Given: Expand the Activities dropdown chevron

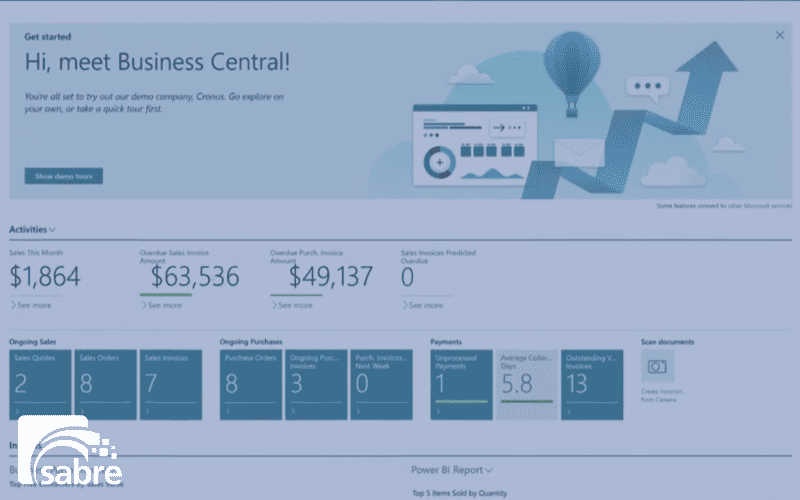Looking at the screenshot, I should [52, 230].
